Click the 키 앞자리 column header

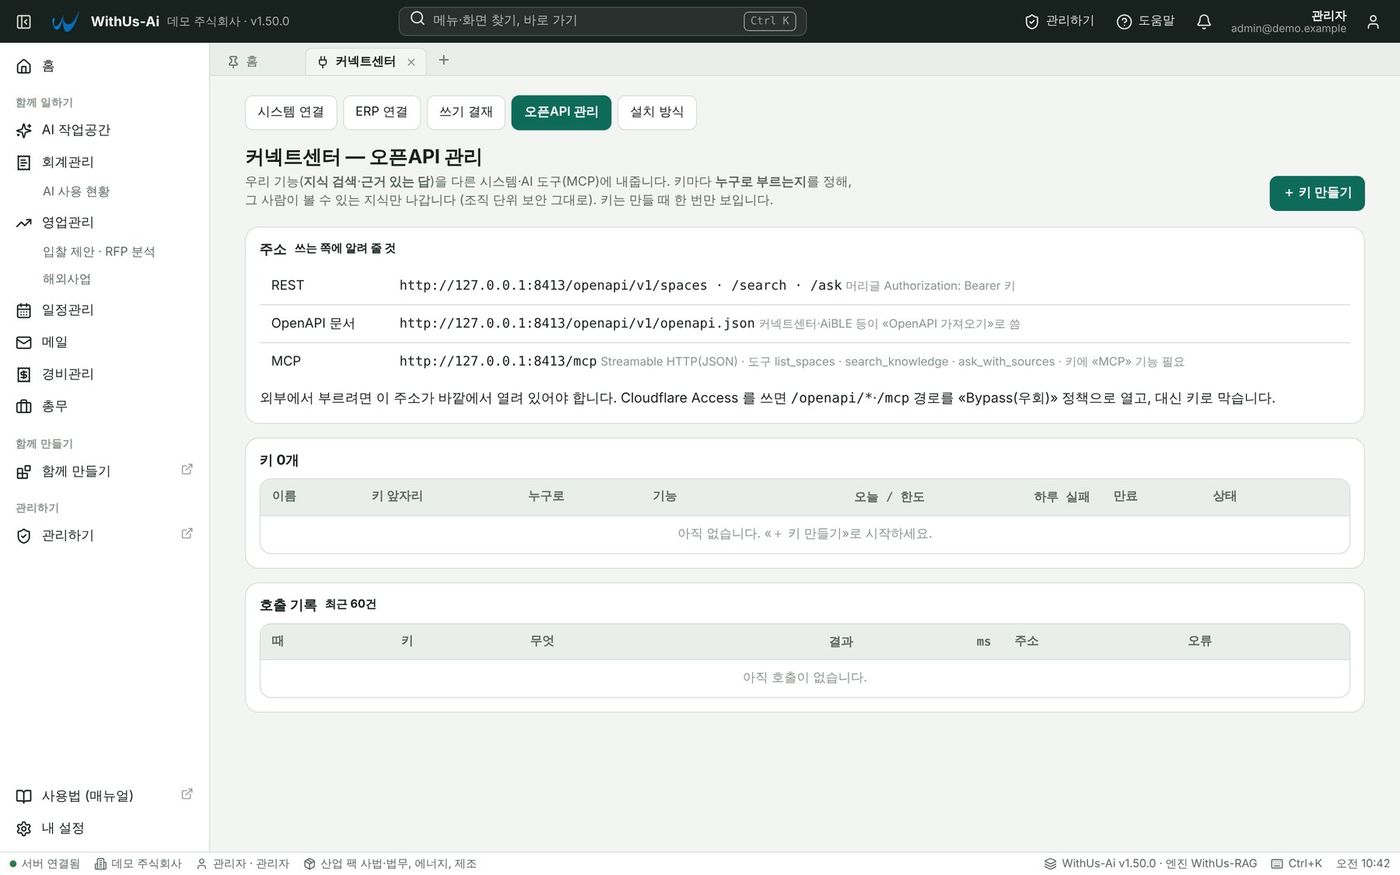(x=397, y=496)
